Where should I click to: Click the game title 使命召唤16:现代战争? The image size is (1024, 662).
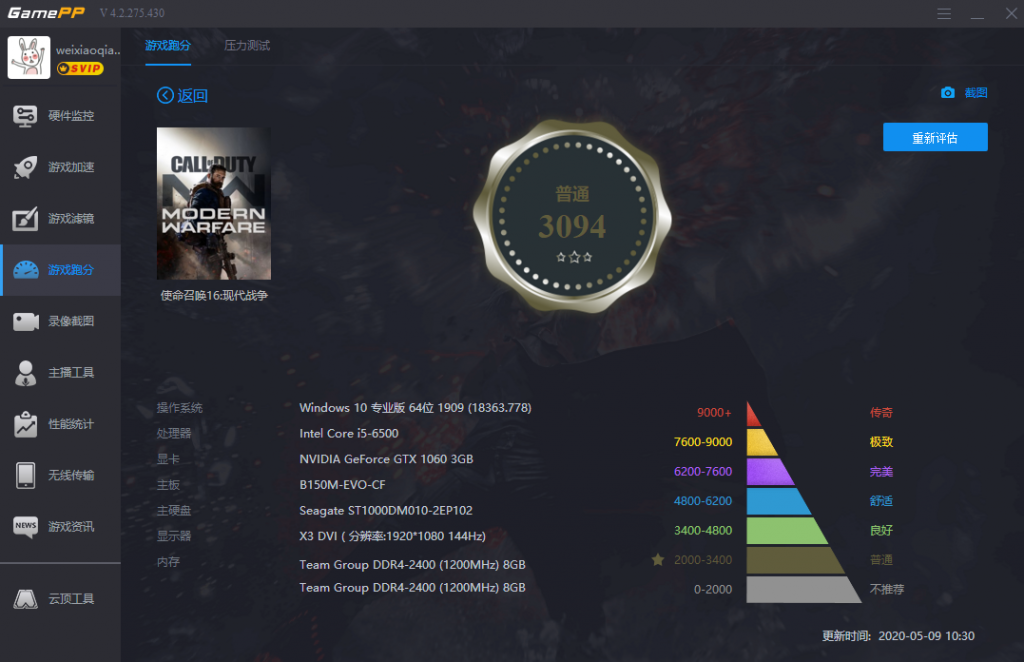point(214,296)
